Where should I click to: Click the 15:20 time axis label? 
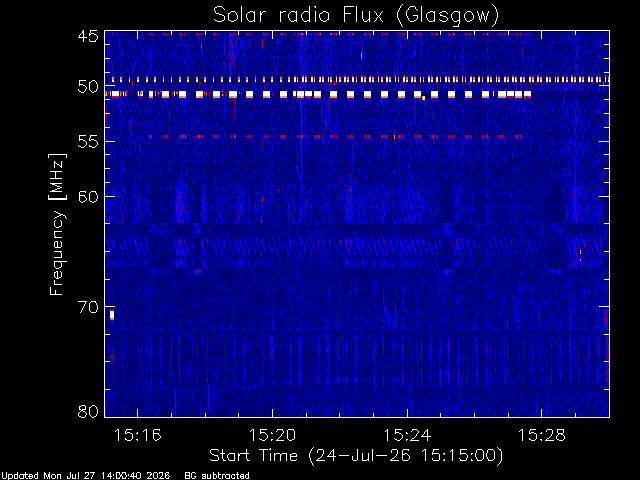pyautogui.click(x=272, y=435)
